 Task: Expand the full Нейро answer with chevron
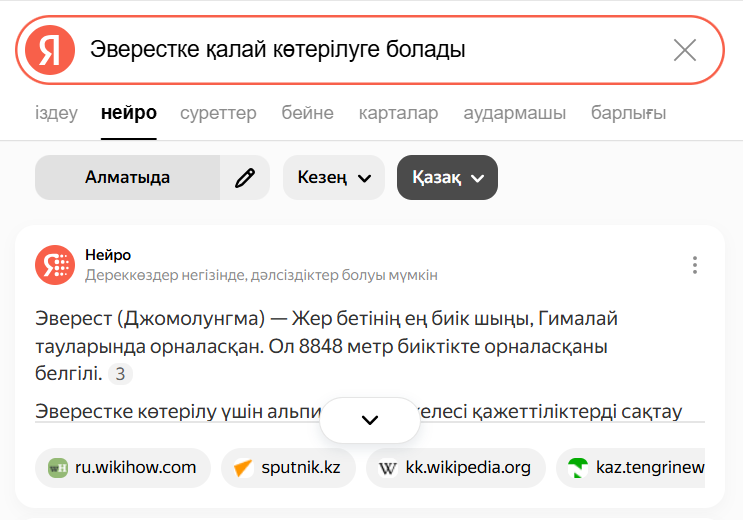point(370,420)
